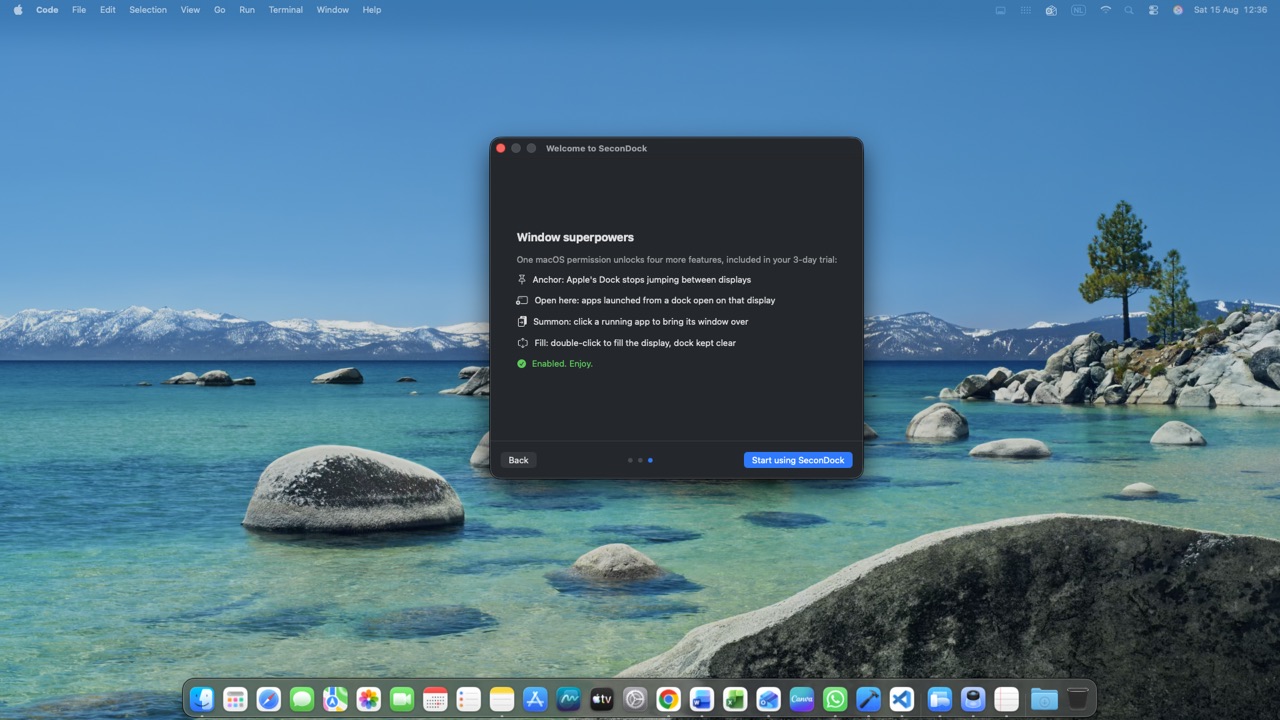This screenshot has width=1280, height=720.
Task: Launch Safari from the Dock
Action: [269, 699]
